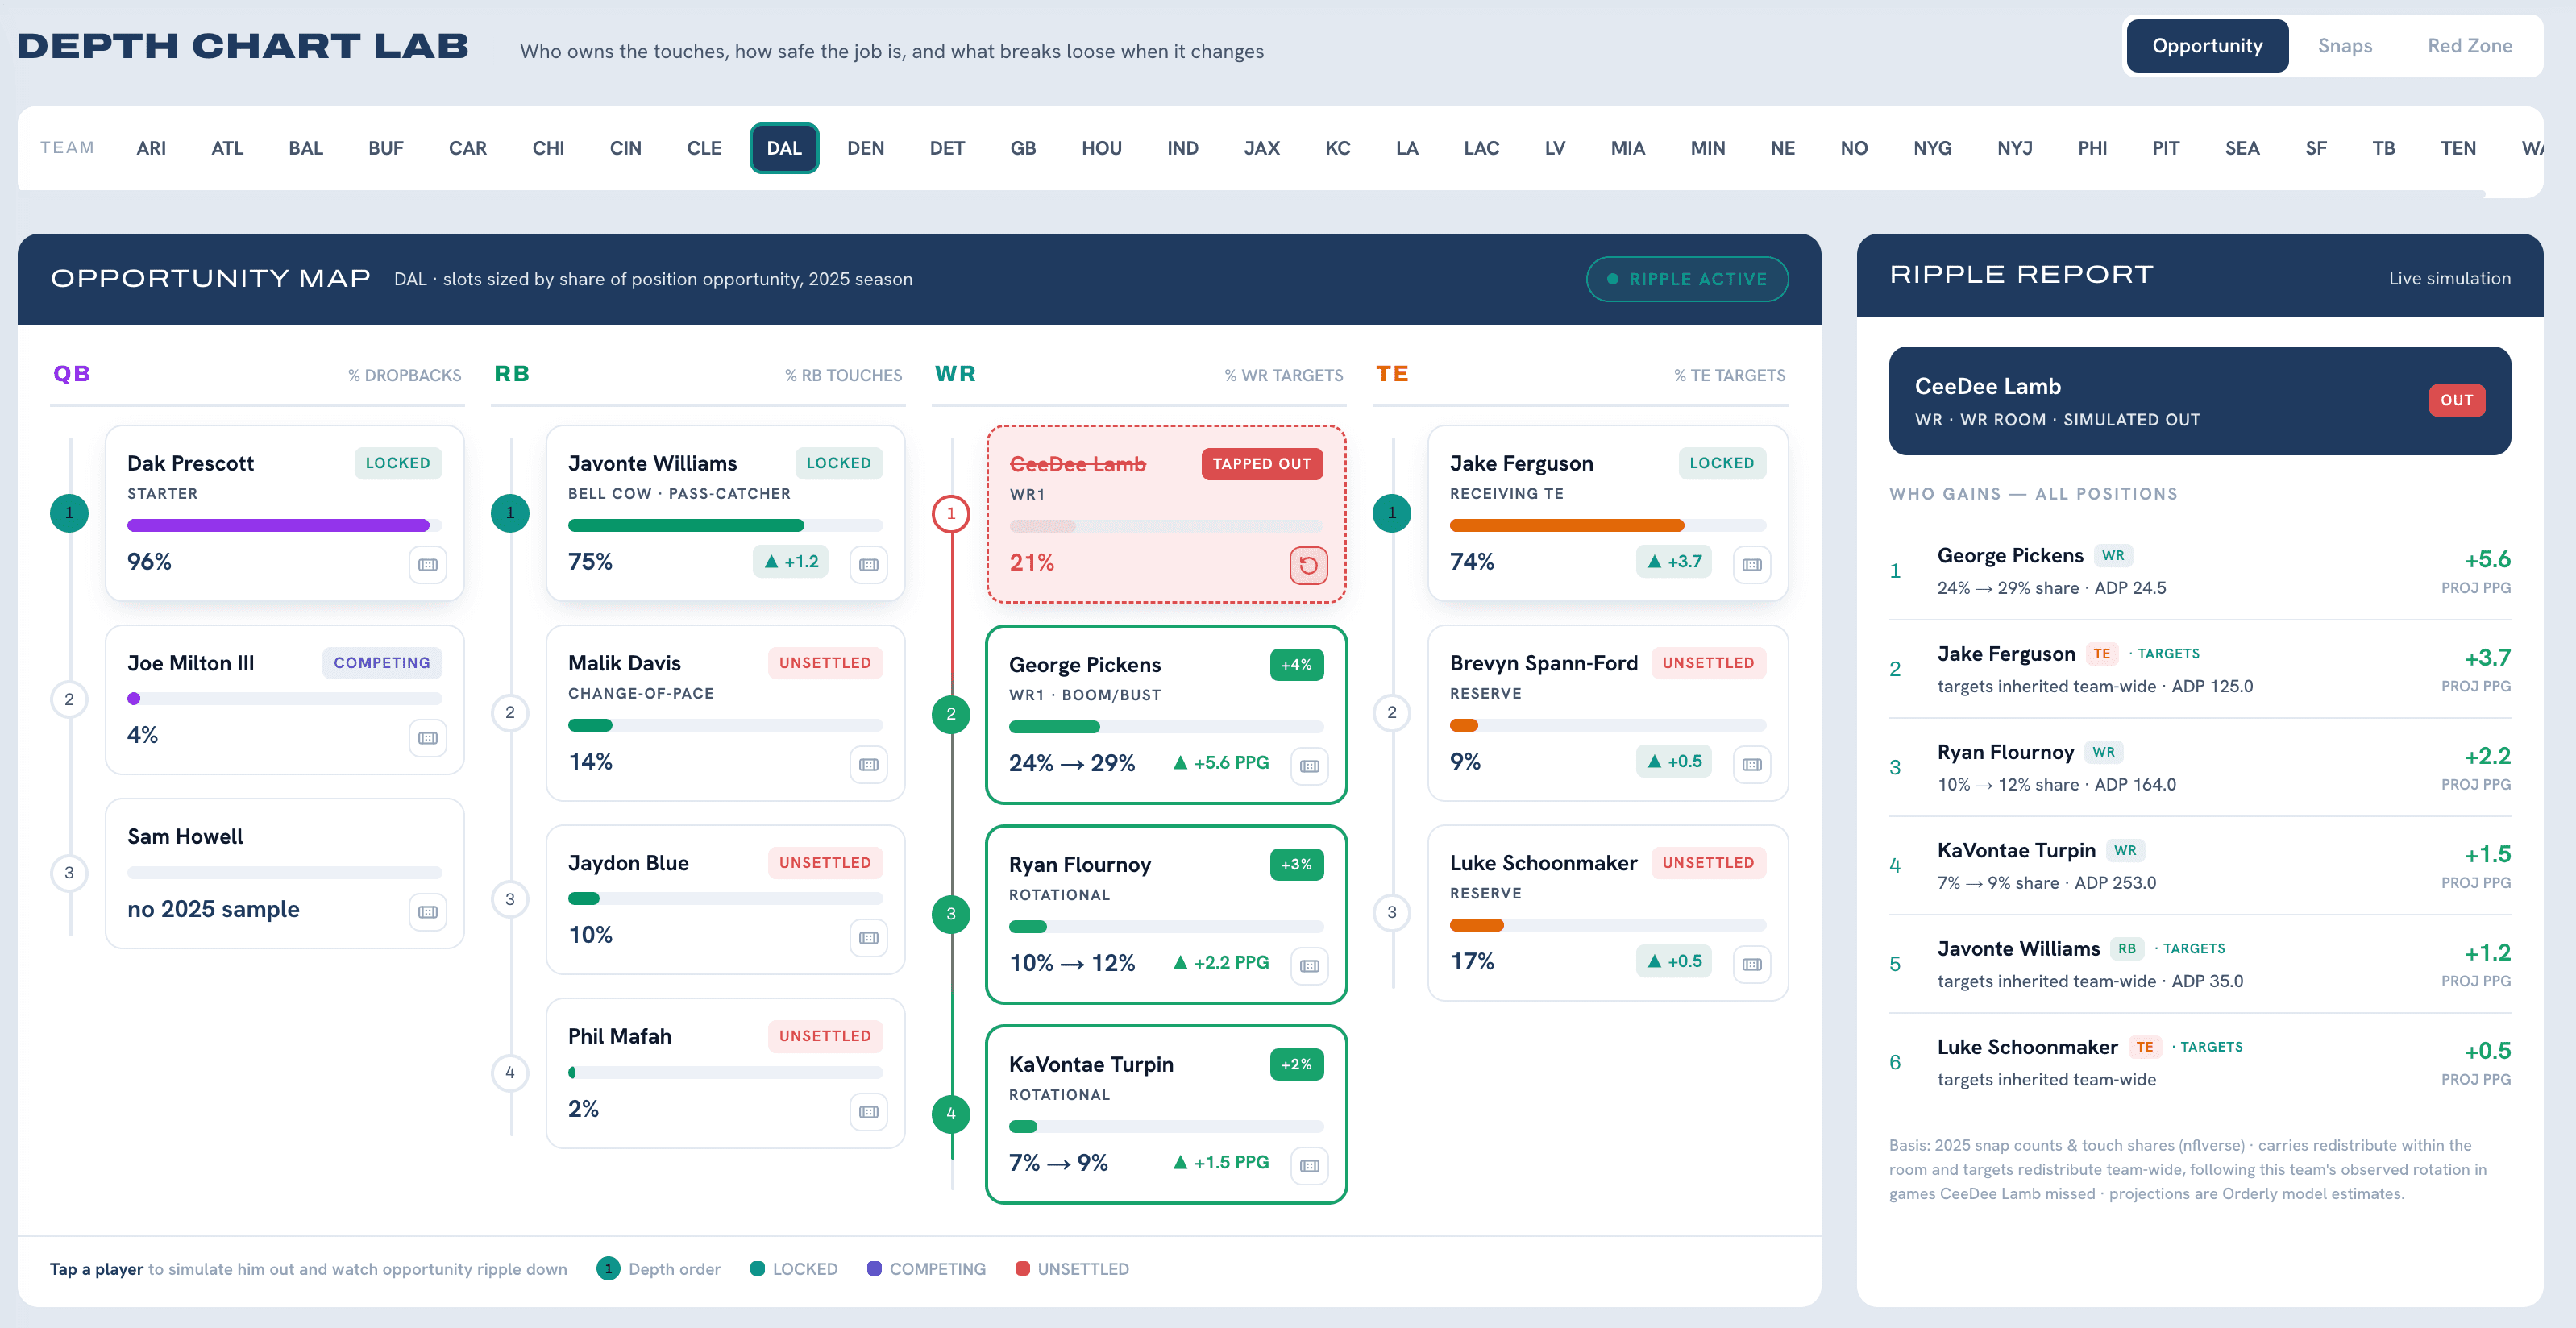This screenshot has width=2576, height=1328.
Task: Click the Depth order legend marker
Action: pos(608,1269)
